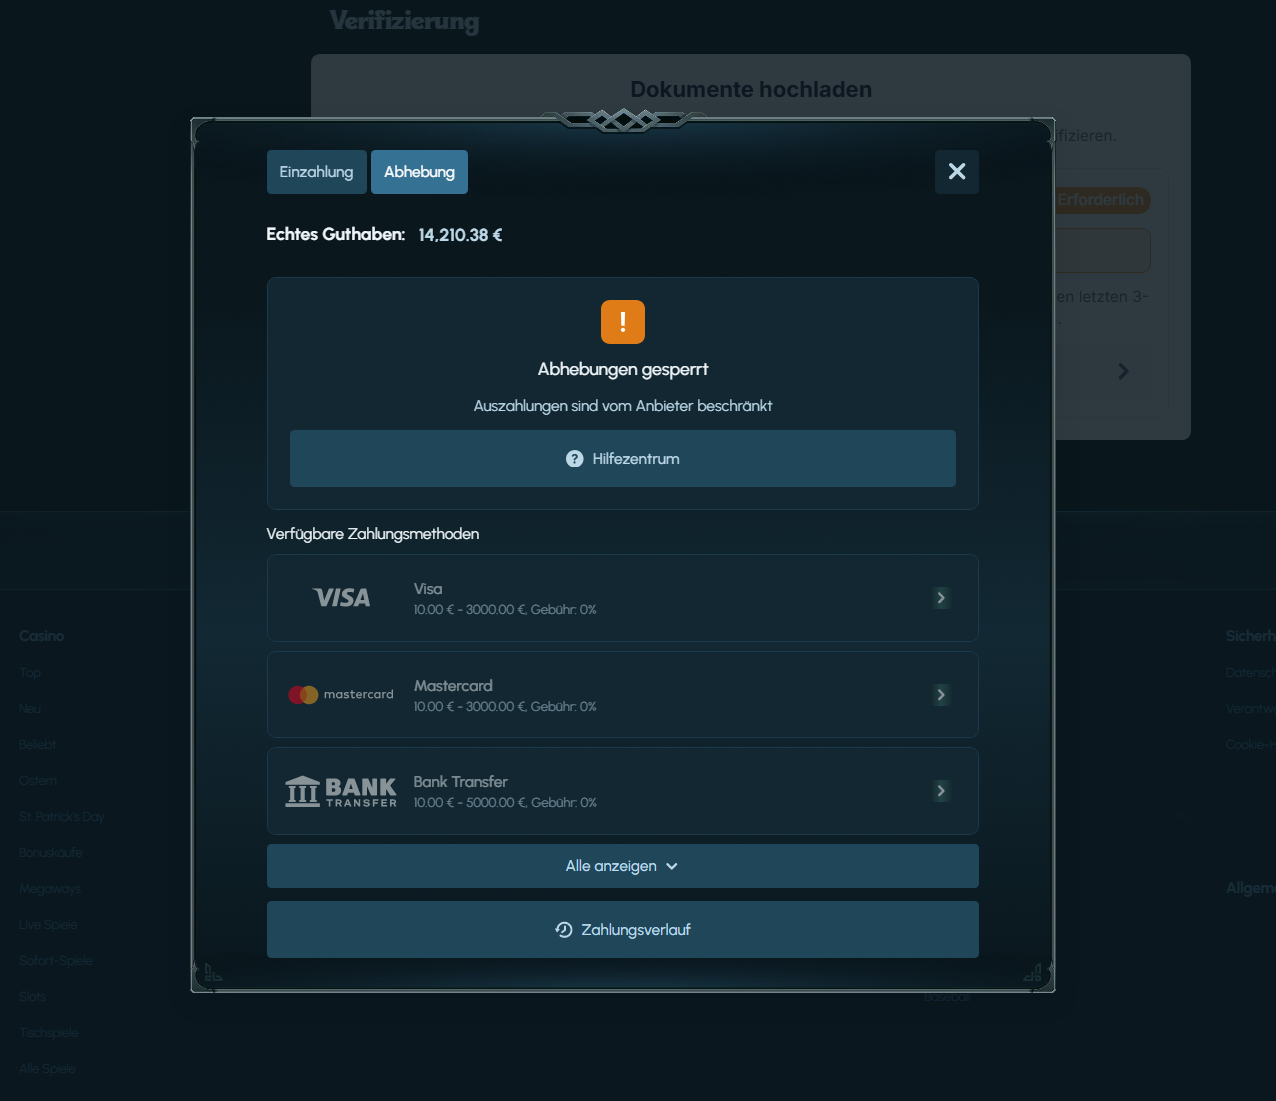Click the Visa logo icon
The width and height of the screenshot is (1276, 1101).
pos(342,598)
